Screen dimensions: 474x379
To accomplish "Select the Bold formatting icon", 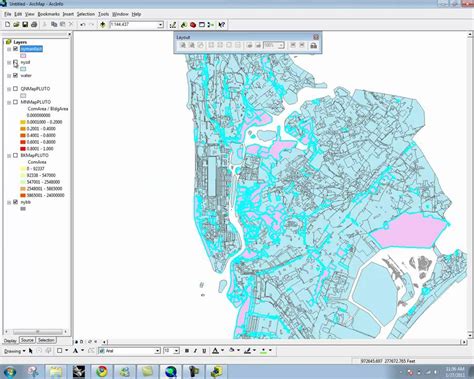I will coord(187,351).
